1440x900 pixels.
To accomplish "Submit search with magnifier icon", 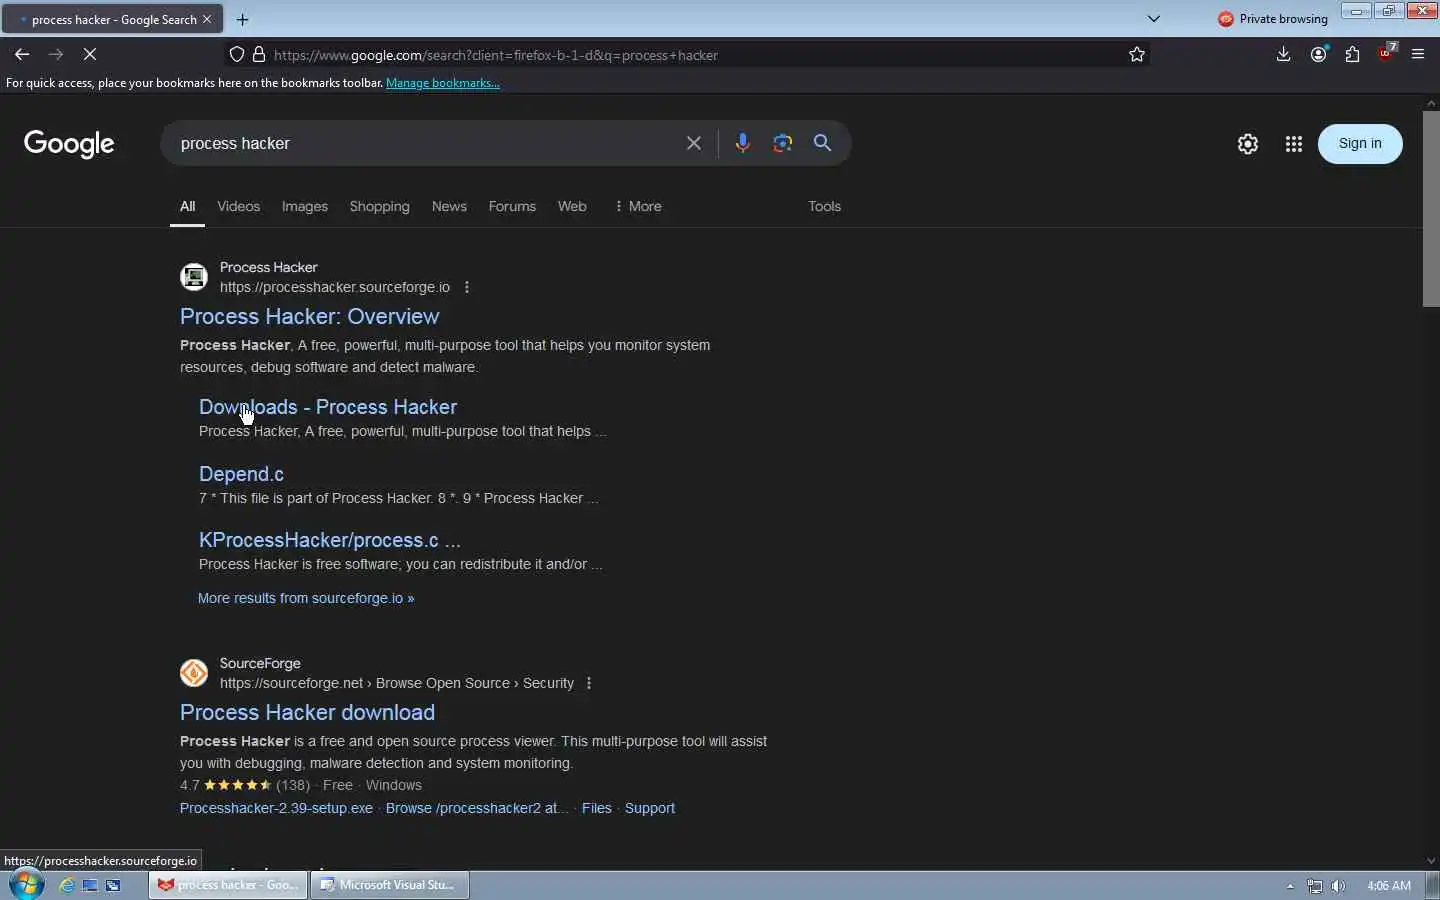I will [x=822, y=143].
